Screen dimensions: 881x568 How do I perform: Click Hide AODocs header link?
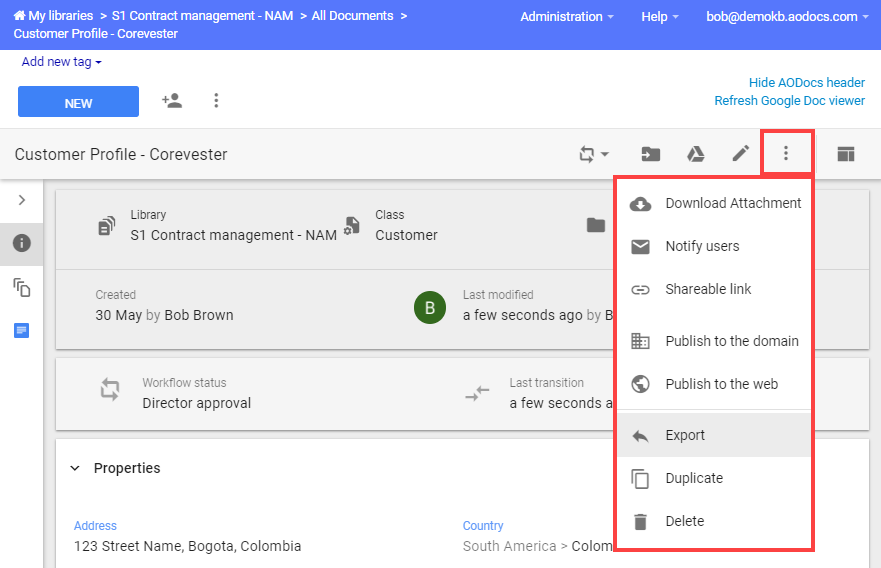tap(806, 83)
